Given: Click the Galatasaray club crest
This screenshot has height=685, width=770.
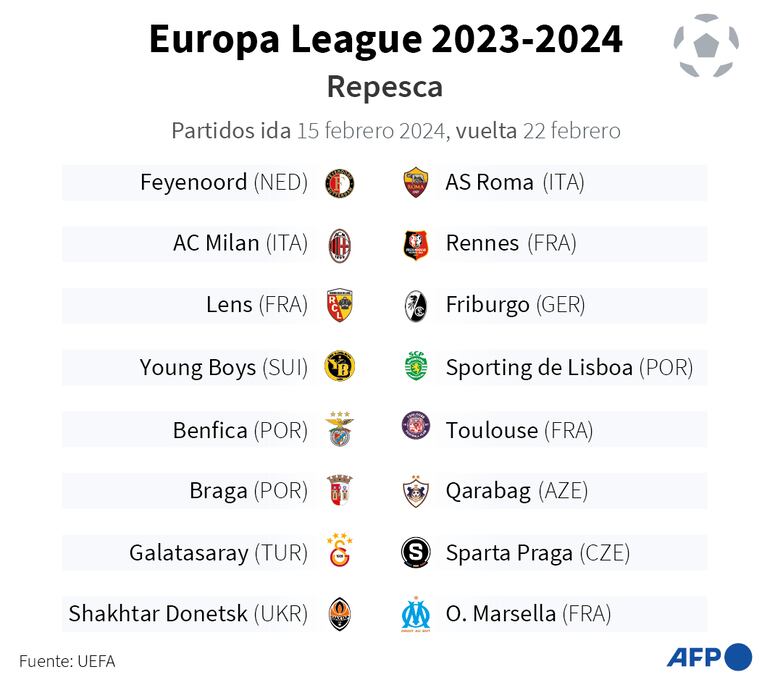Looking at the screenshot, I should click(x=340, y=551).
